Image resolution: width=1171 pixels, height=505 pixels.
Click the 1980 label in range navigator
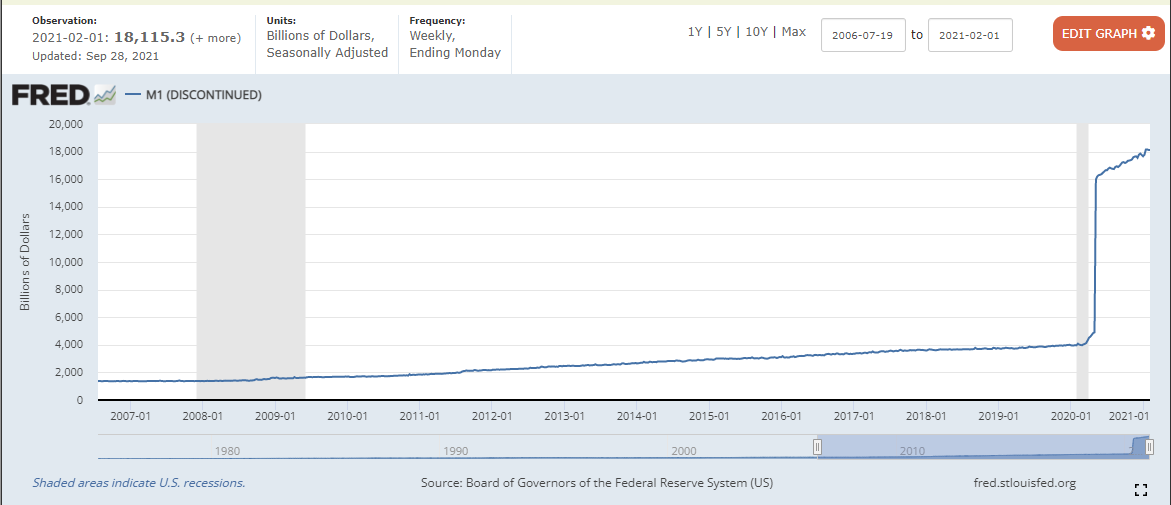pyautogui.click(x=227, y=450)
